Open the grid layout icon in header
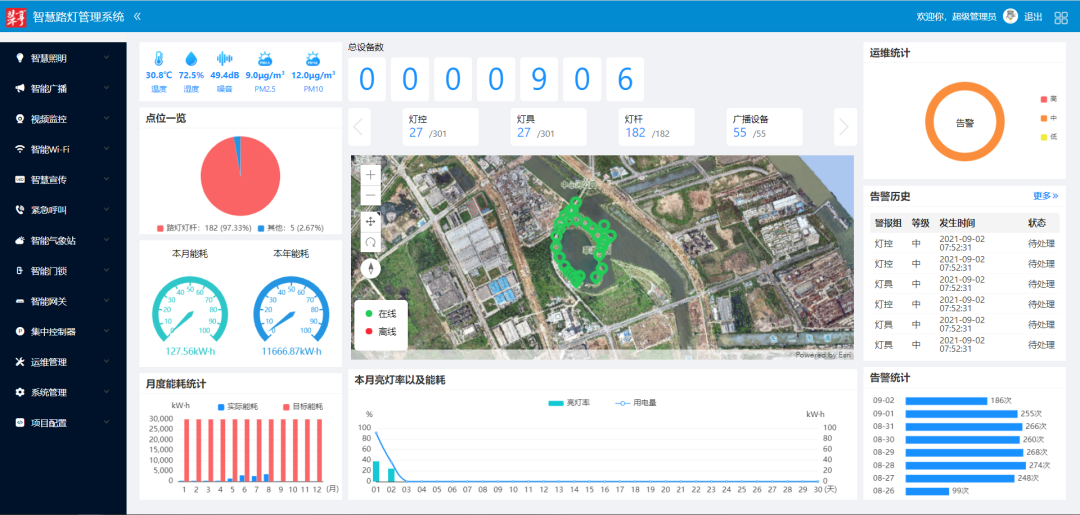 click(x=1061, y=17)
